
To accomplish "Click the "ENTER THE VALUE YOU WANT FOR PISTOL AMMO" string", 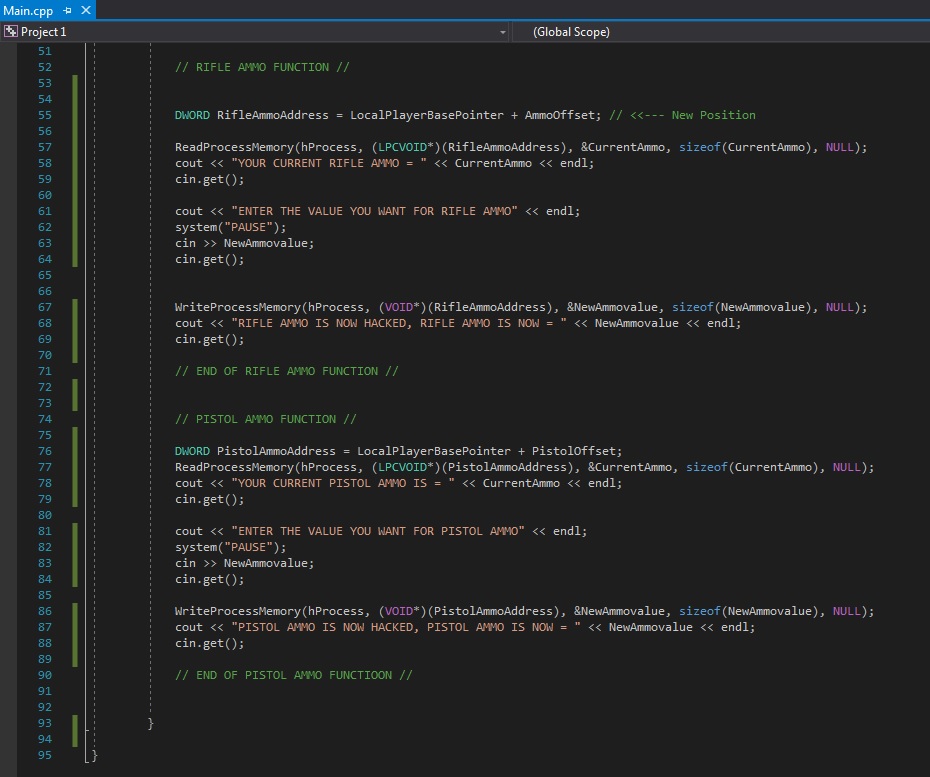I will coord(378,531).
